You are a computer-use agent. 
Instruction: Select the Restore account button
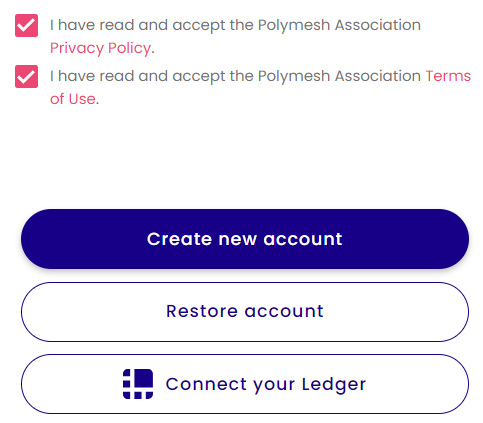(245, 312)
